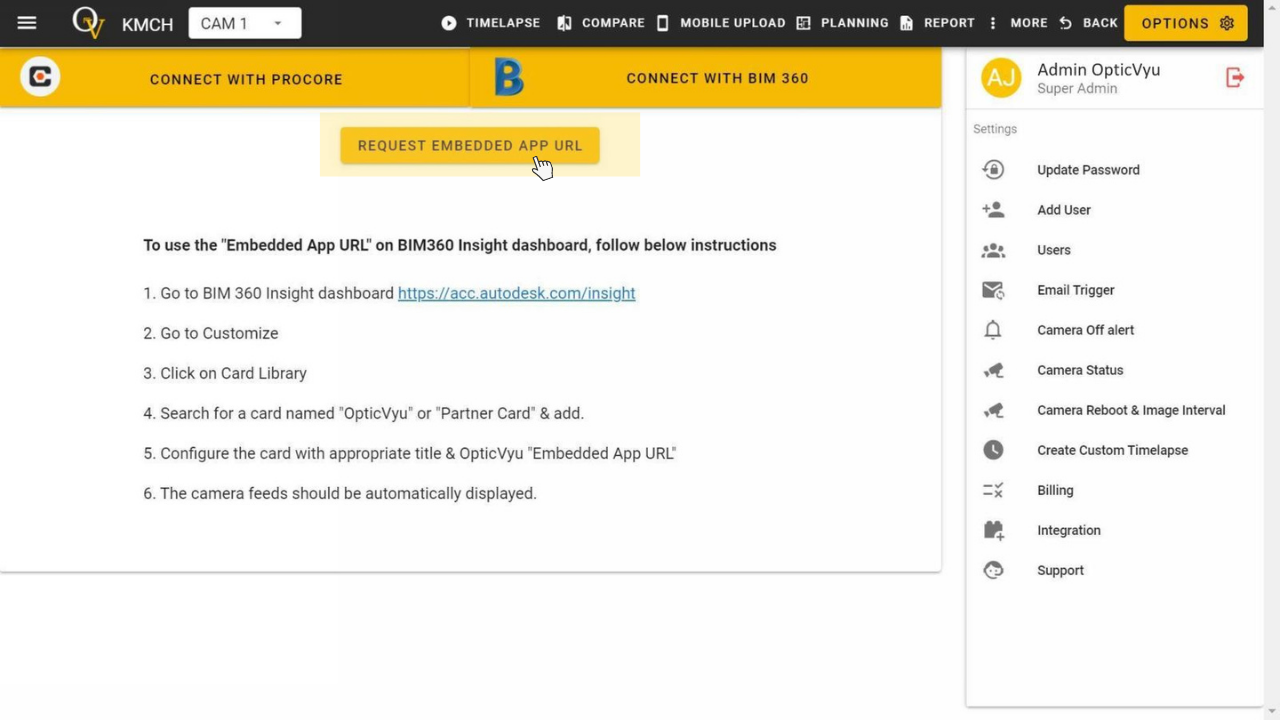Click REQUEST EMBEDDED APP URL button

pos(470,145)
